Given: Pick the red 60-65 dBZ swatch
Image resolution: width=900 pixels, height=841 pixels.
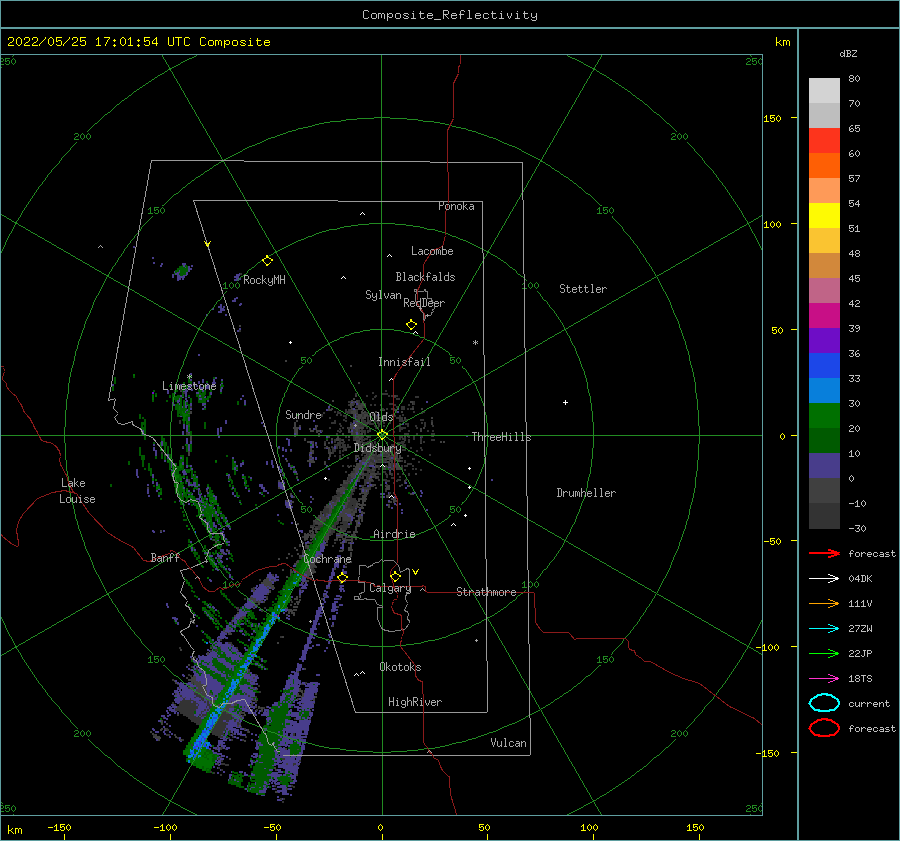Looking at the screenshot, I should 824,141.
